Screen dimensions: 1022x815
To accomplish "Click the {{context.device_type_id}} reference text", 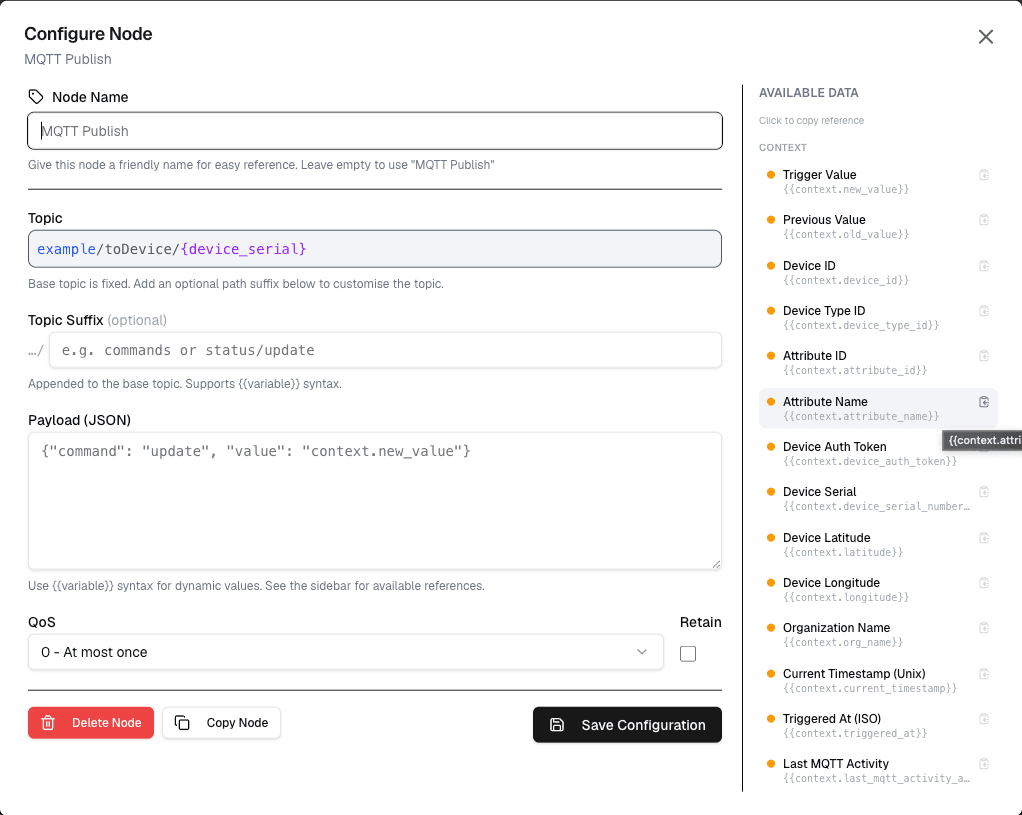I will click(x=860, y=325).
